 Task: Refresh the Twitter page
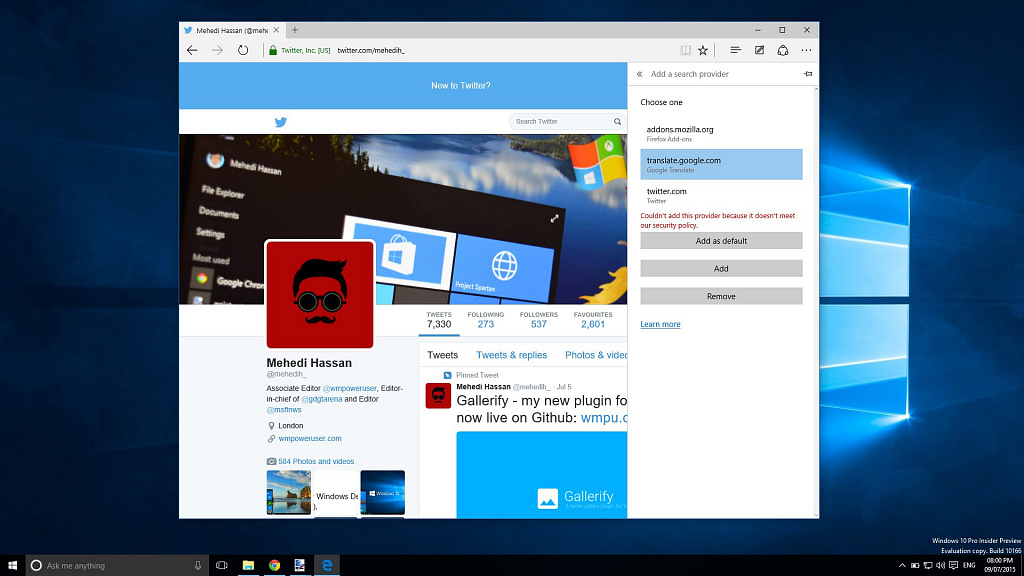[x=243, y=50]
